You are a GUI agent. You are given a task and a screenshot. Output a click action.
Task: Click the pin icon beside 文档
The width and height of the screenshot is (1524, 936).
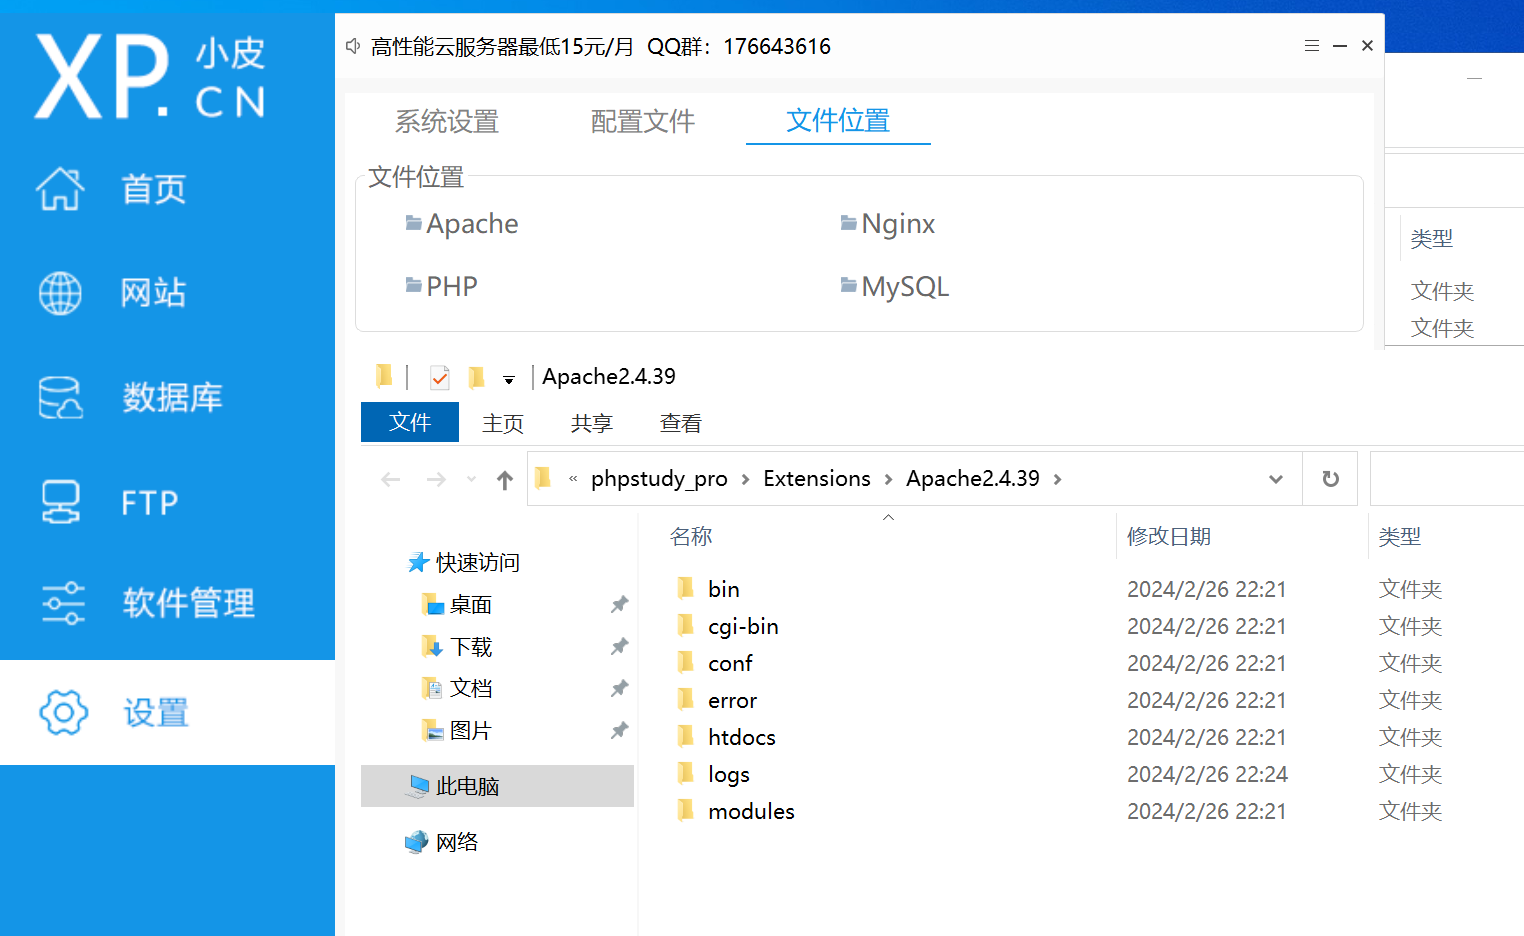pyautogui.click(x=619, y=688)
